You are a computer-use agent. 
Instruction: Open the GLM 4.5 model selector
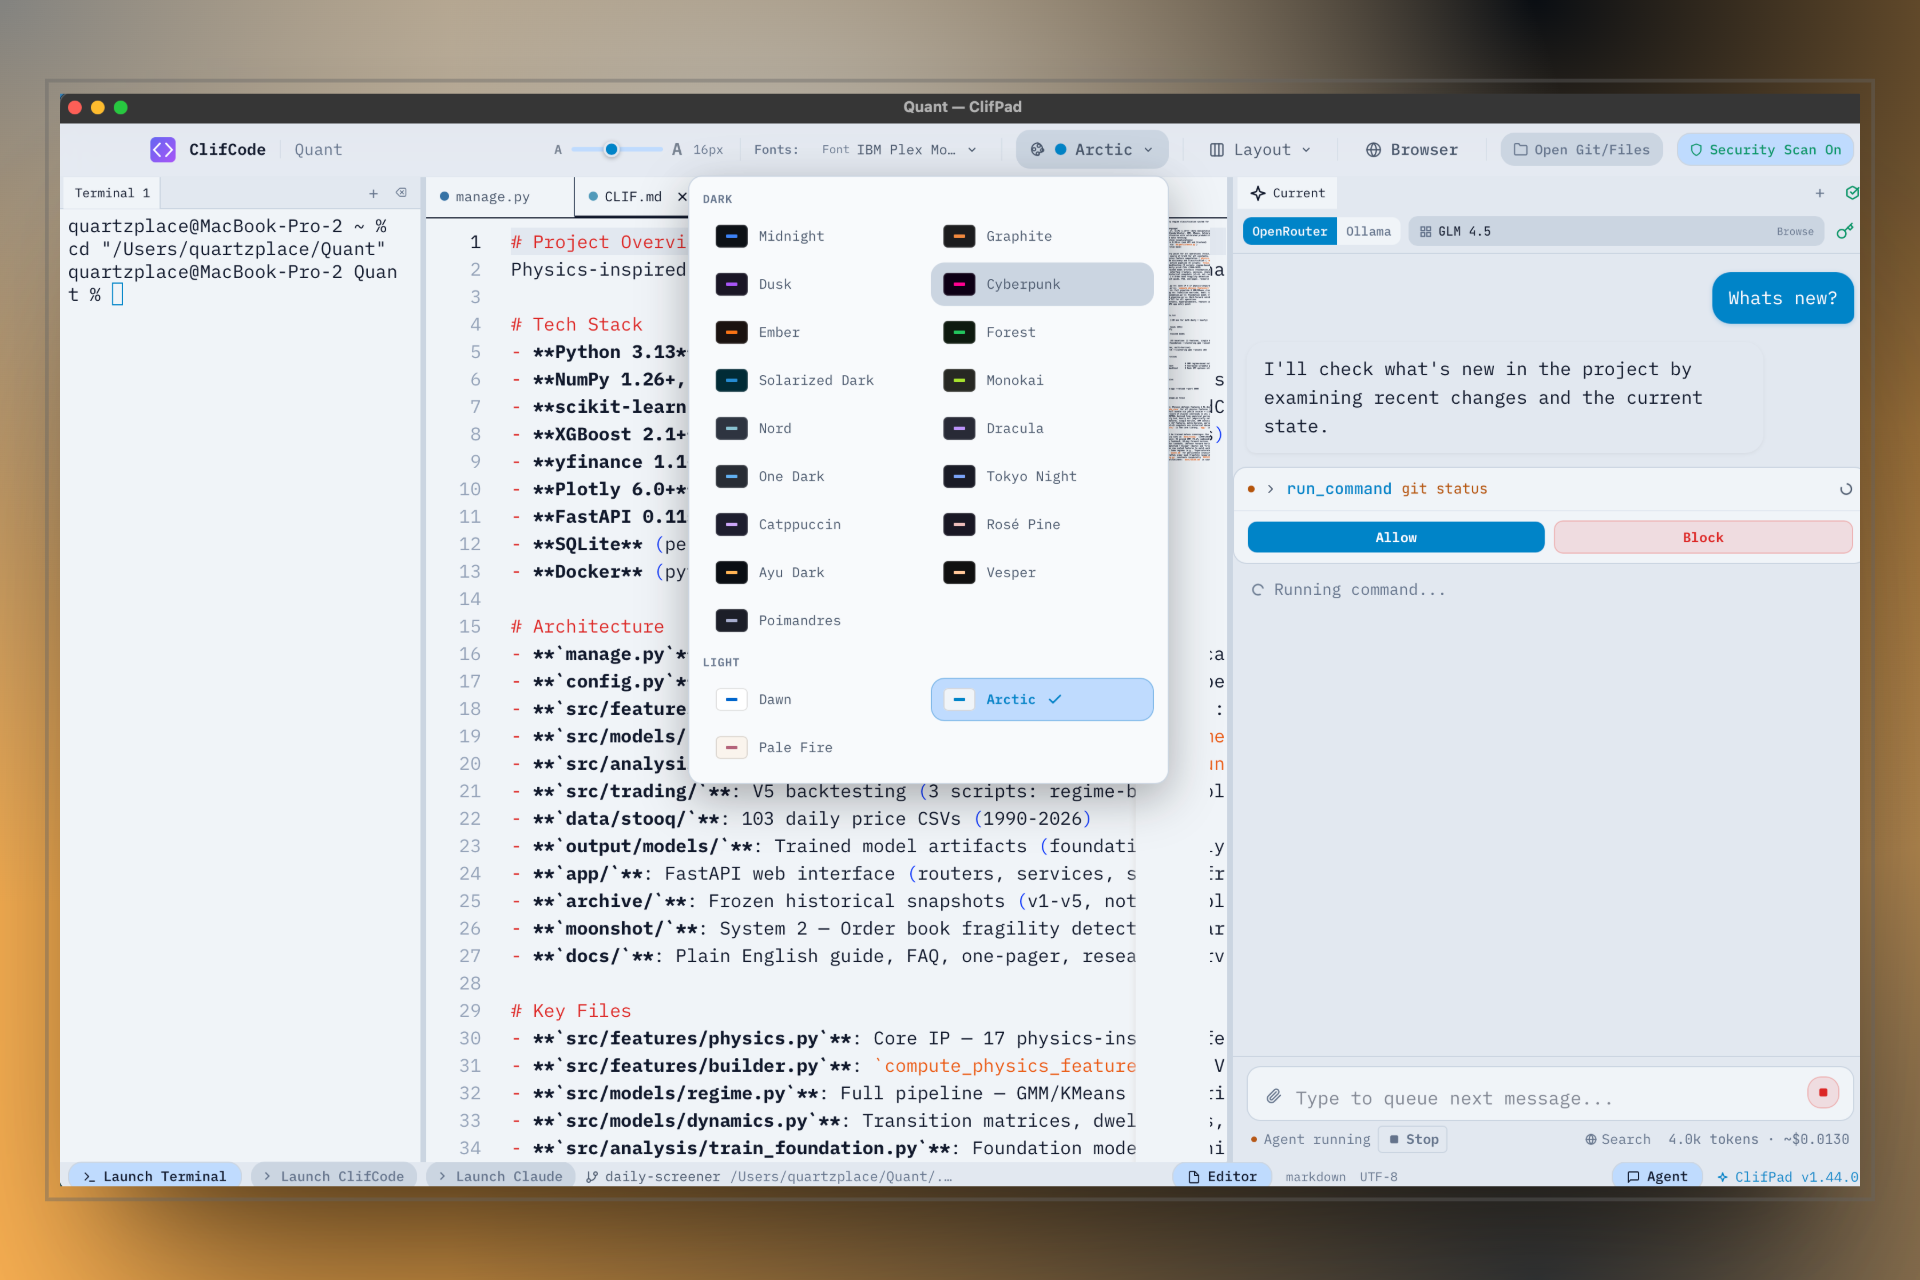[x=1616, y=231]
